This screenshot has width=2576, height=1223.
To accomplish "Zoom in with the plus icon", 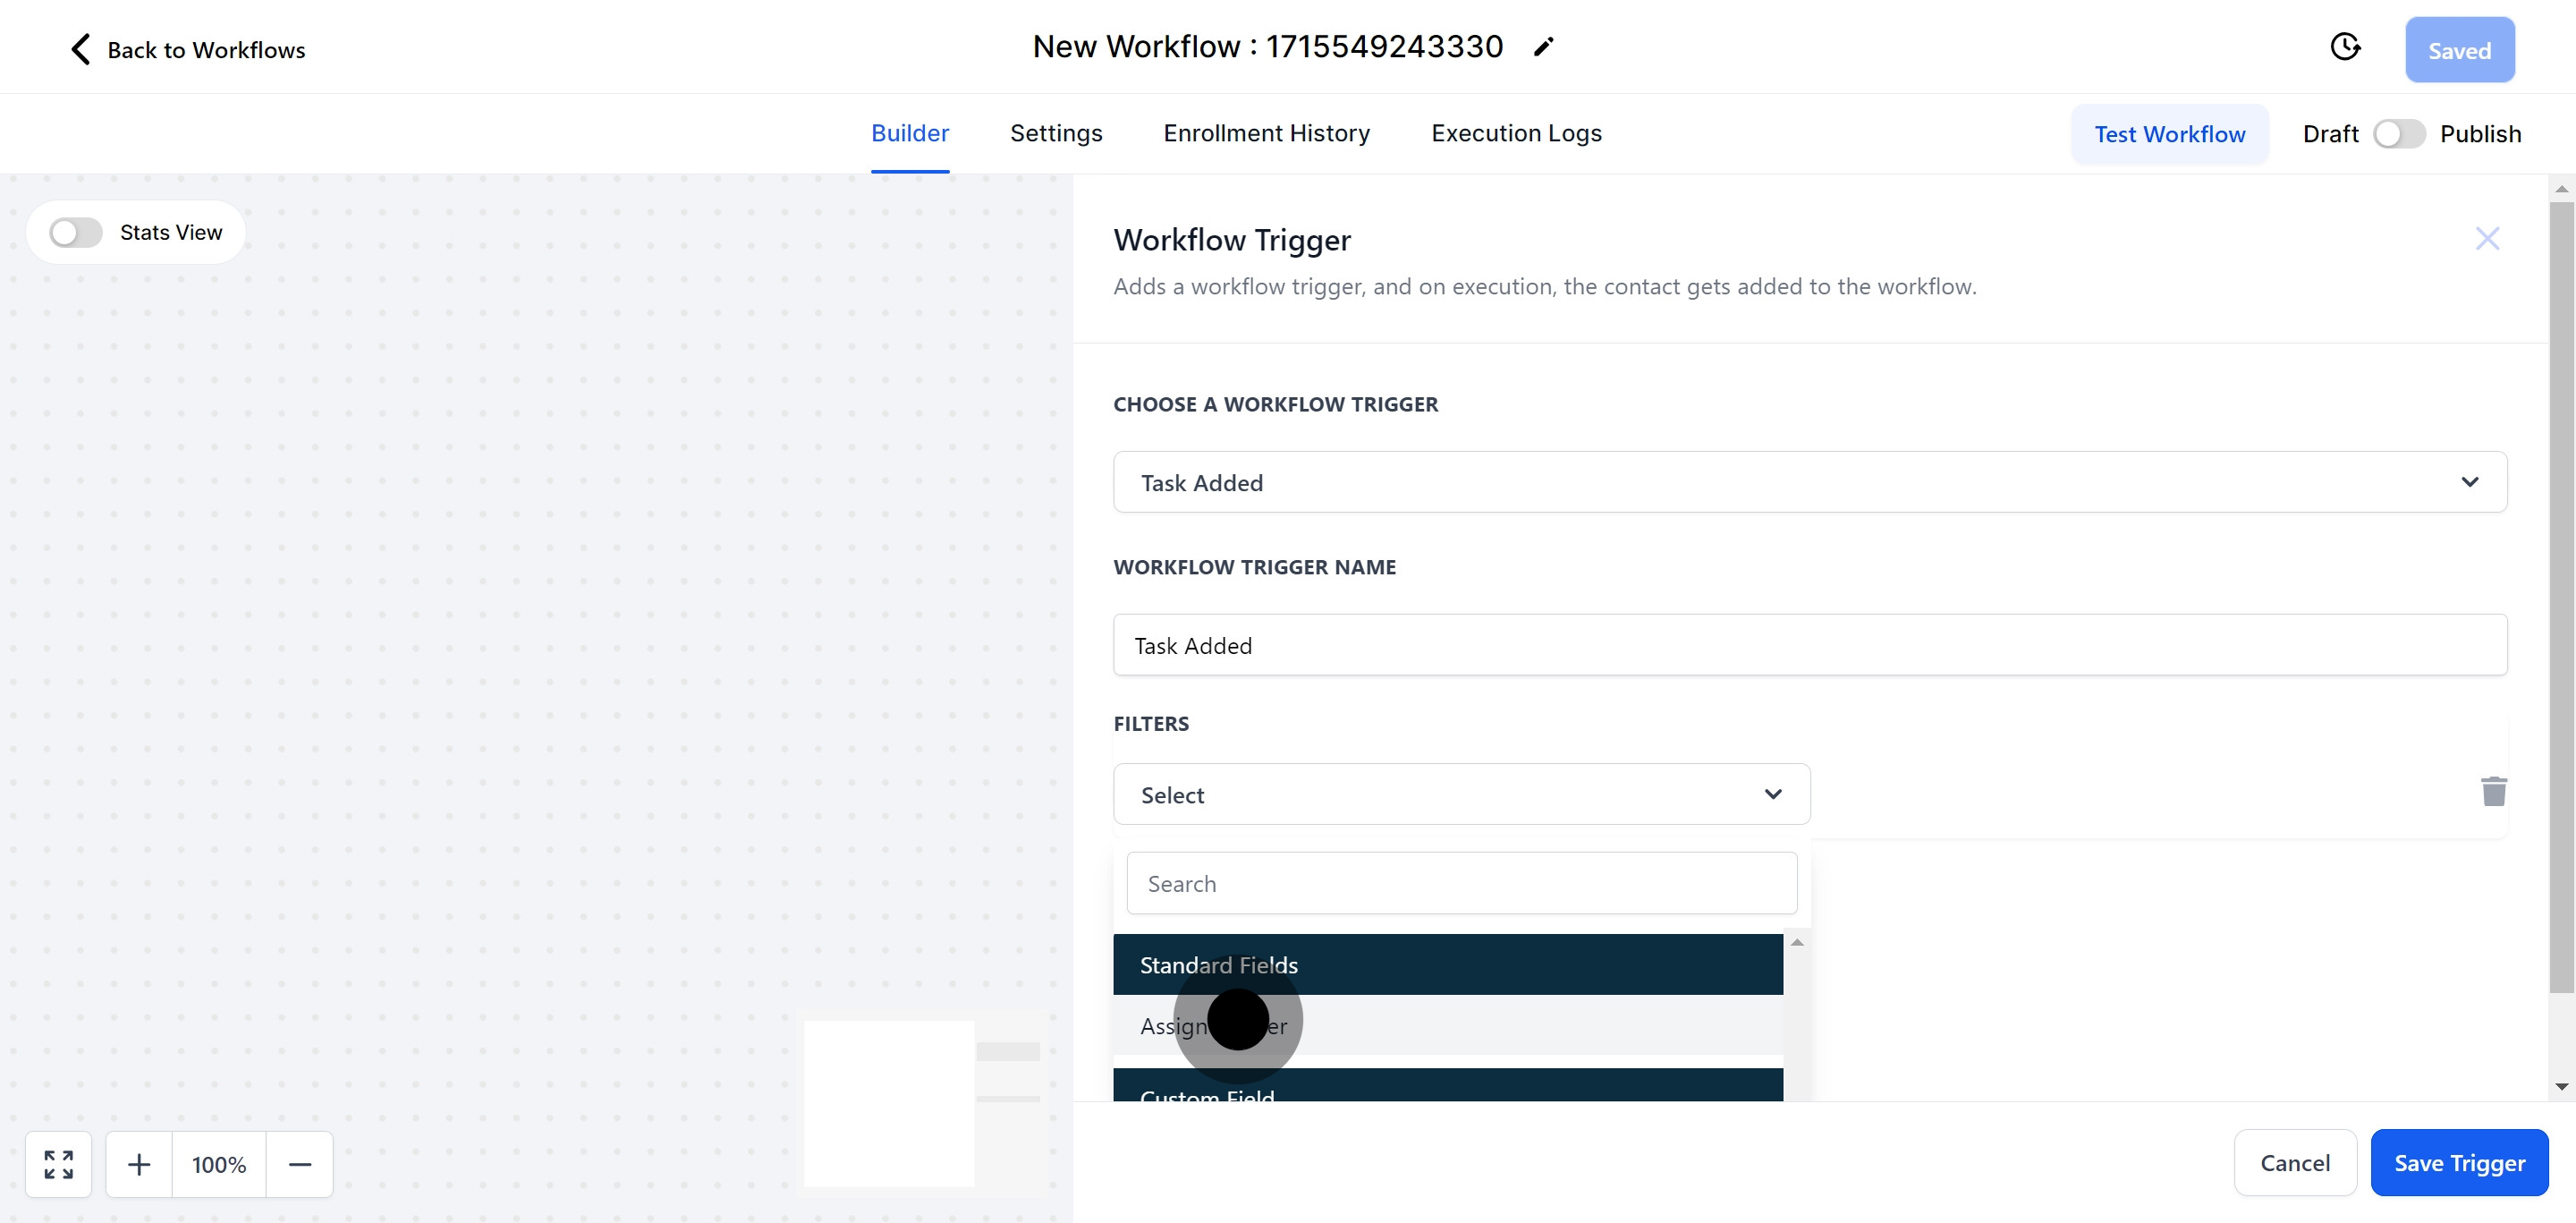I will click(x=139, y=1164).
